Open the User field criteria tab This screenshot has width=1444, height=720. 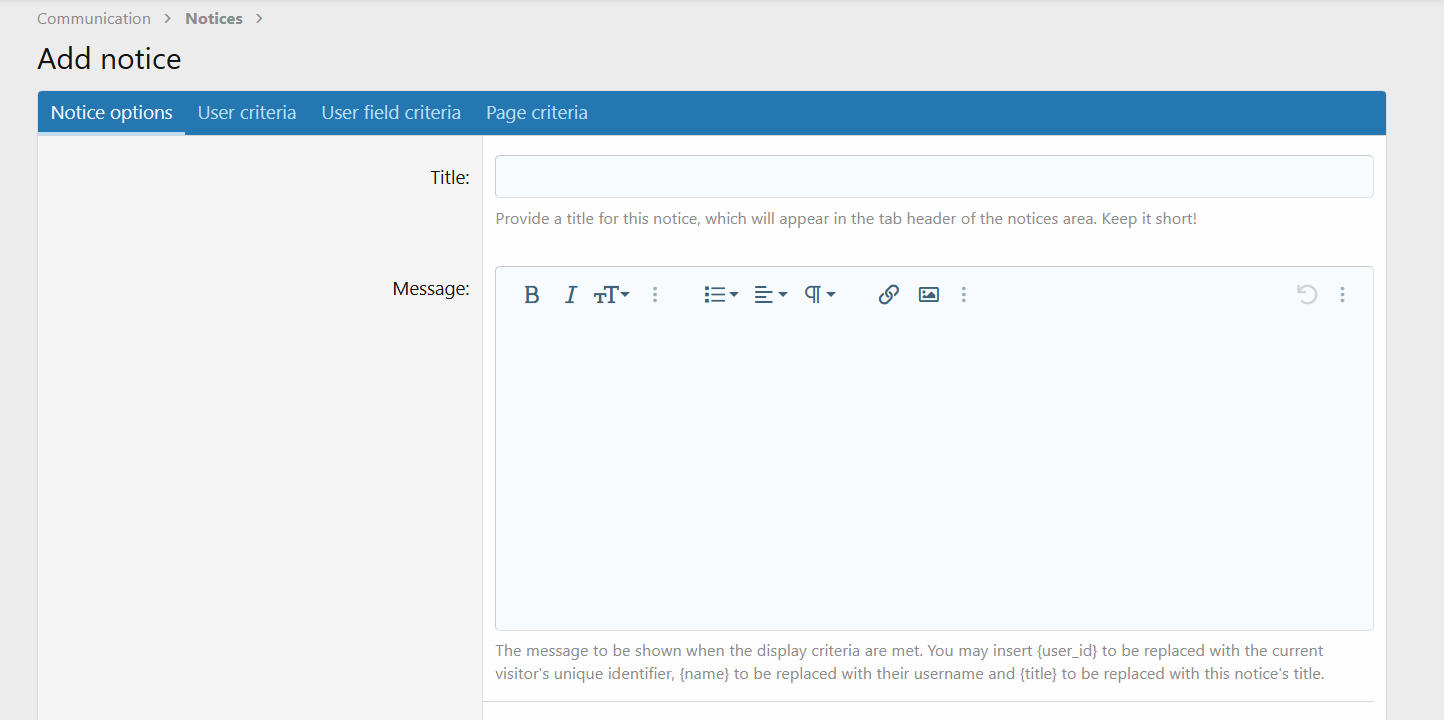(391, 112)
